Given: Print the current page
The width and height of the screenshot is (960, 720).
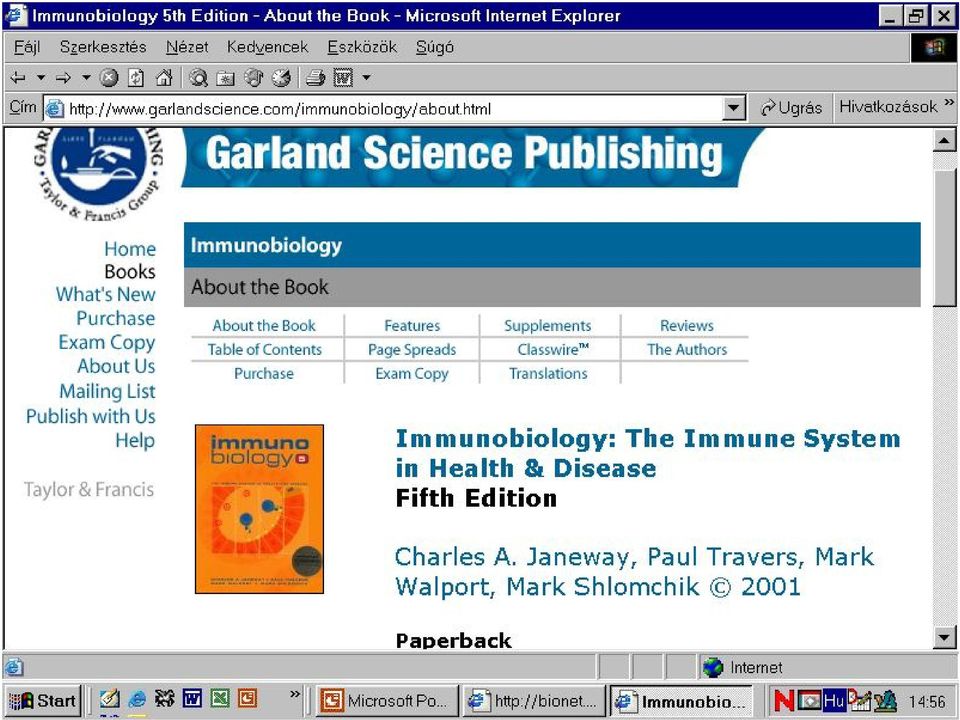Looking at the screenshot, I should 315,78.
